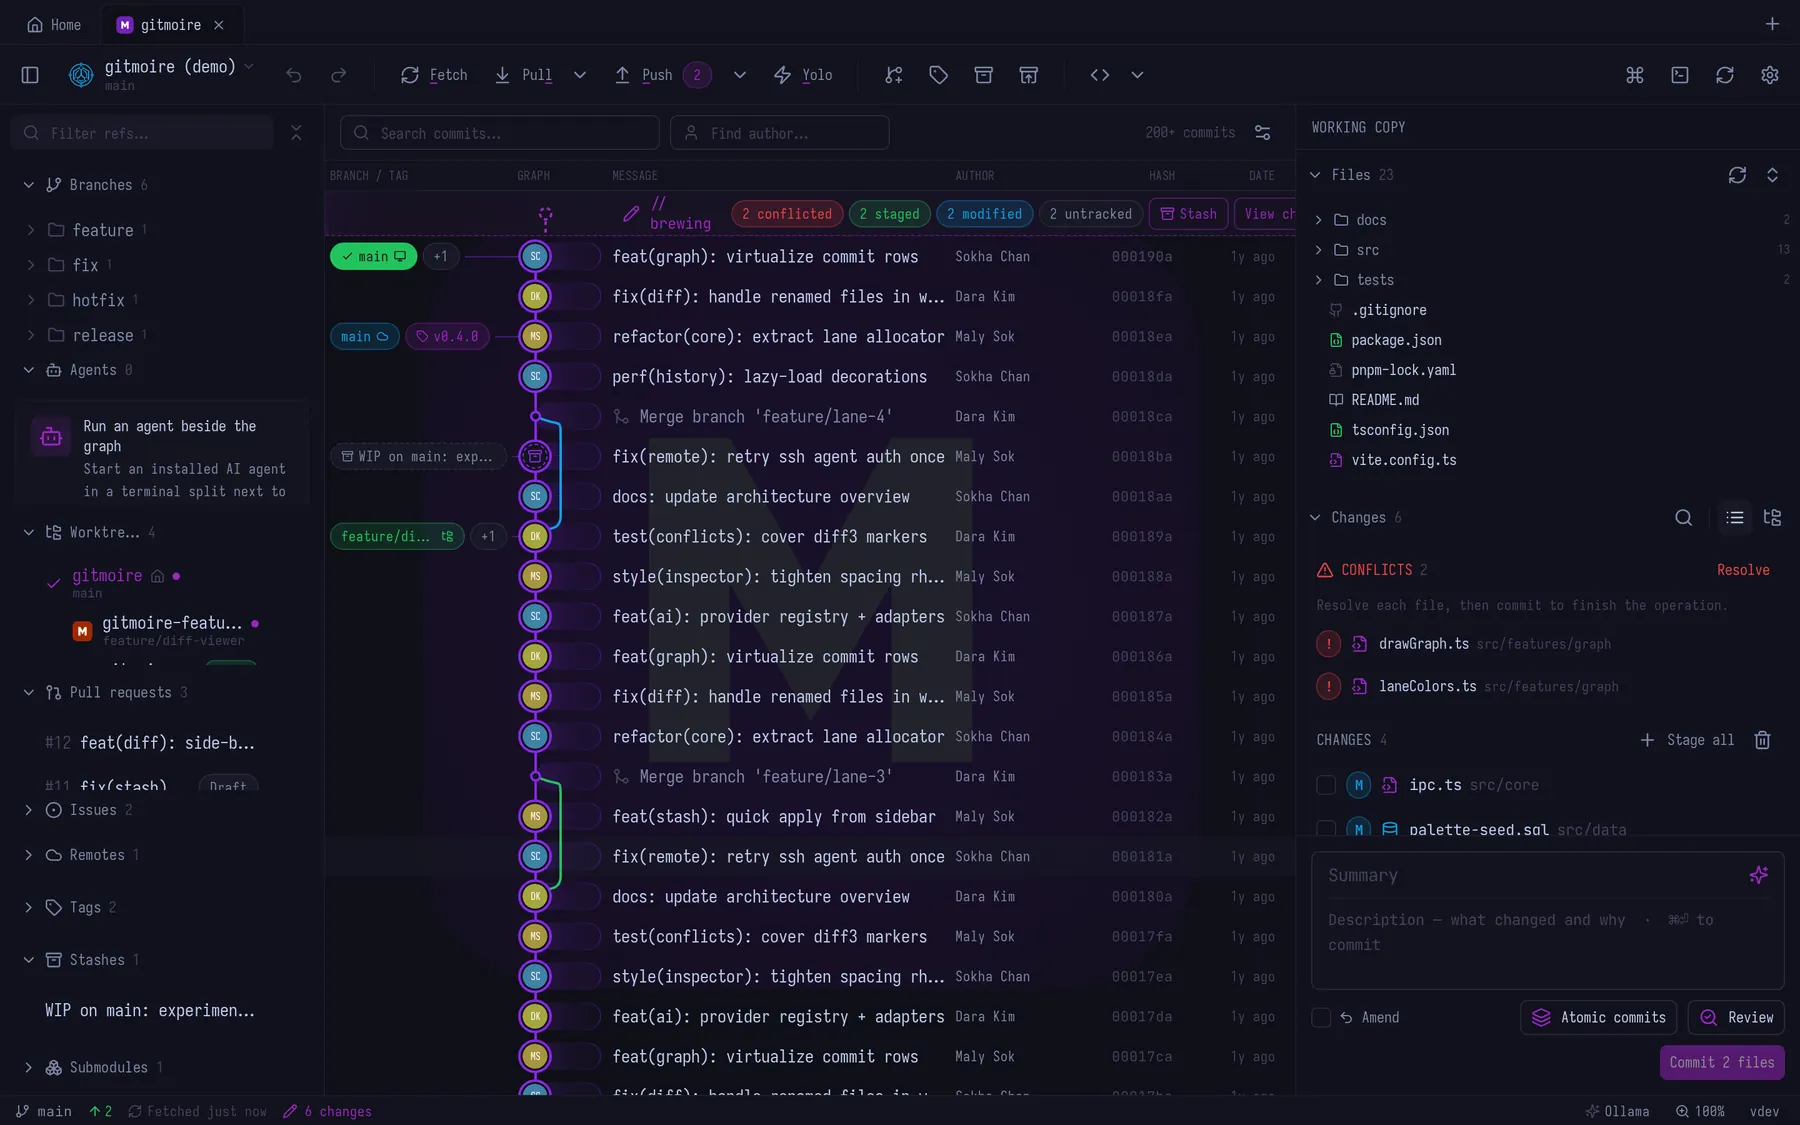Open commit filter options sliders icon
Image resolution: width=1800 pixels, height=1125 pixels.
[1263, 133]
